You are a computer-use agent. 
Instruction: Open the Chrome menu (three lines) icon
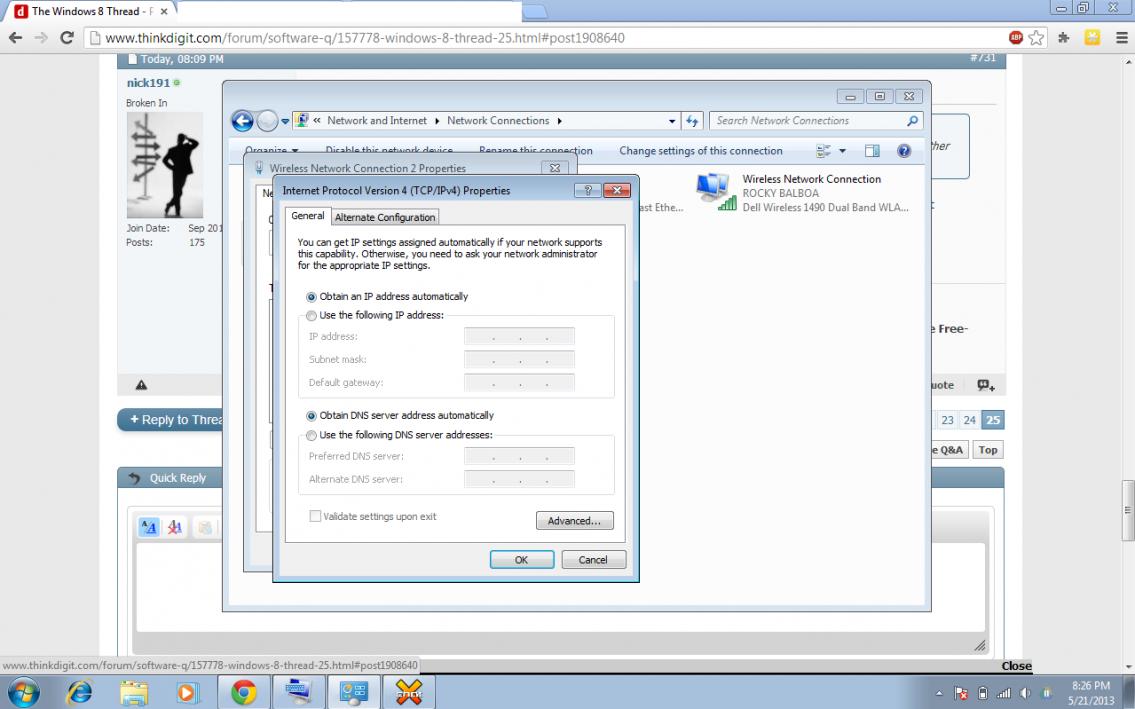(1119, 38)
